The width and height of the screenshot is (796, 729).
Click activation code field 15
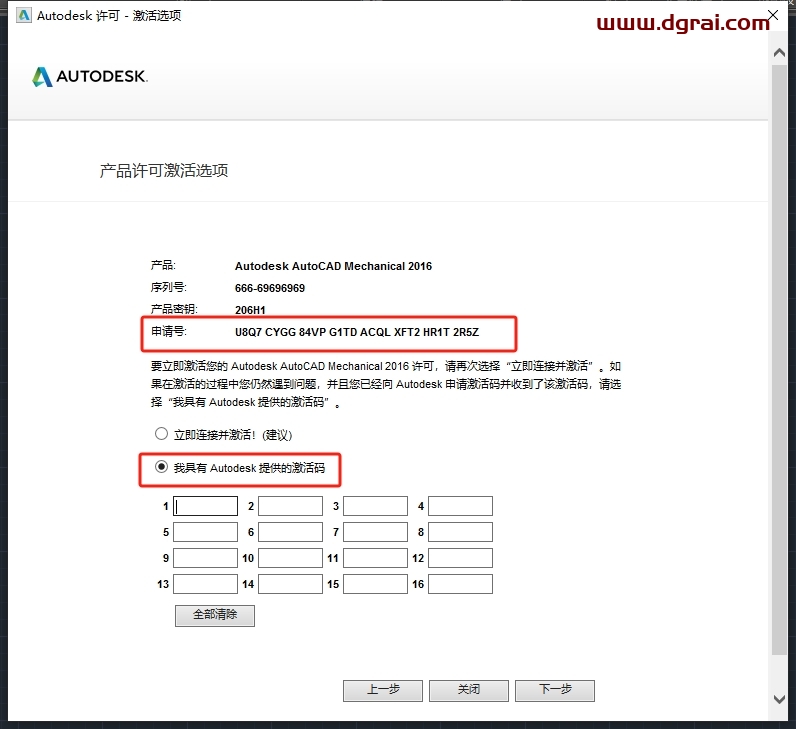376,584
